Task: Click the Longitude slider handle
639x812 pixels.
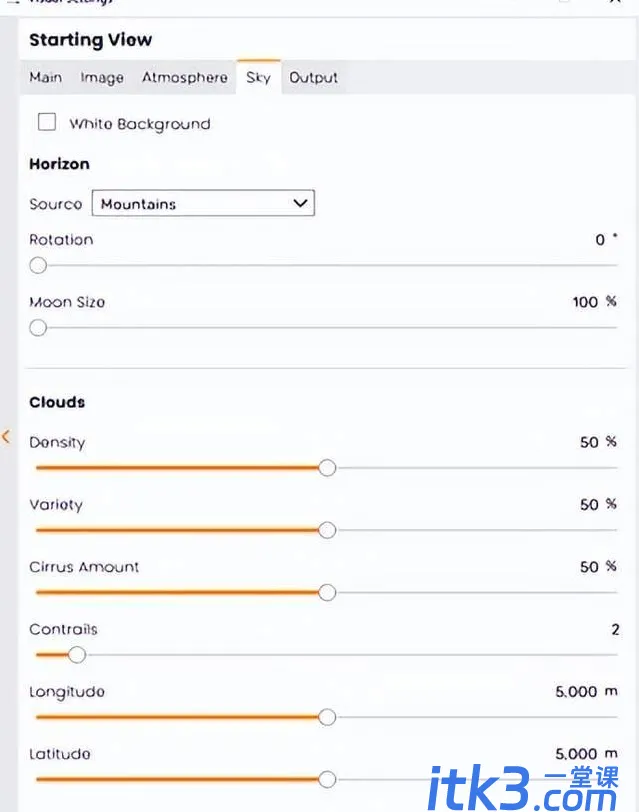Action: click(327, 717)
